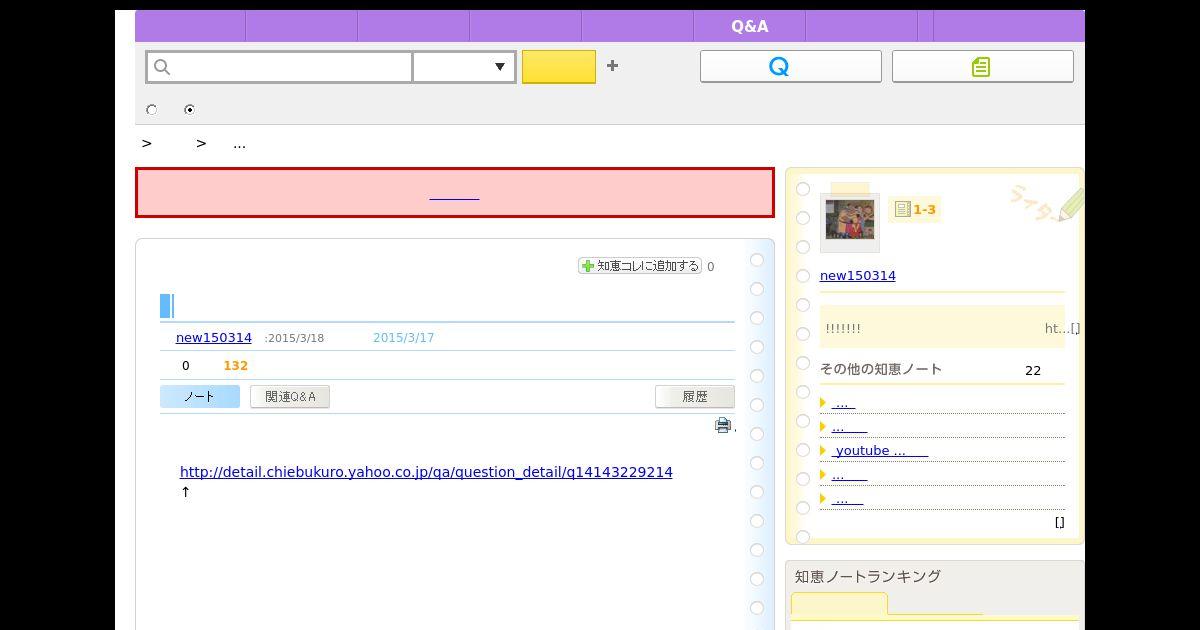The height and width of the screenshot is (630, 1200).
Task: Select the unselected radio button under the search box
Action: click(151, 109)
